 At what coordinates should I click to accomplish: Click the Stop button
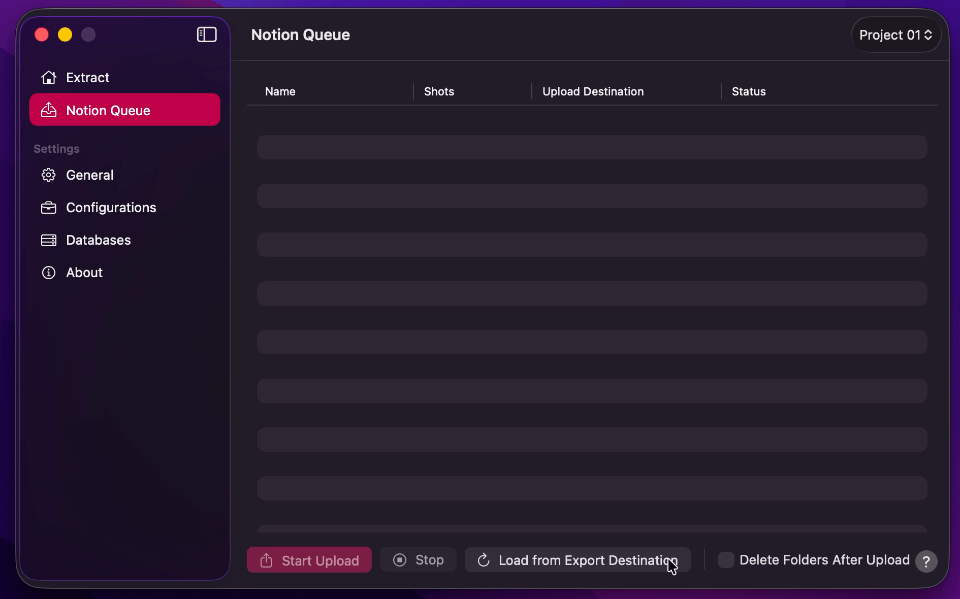(418, 560)
